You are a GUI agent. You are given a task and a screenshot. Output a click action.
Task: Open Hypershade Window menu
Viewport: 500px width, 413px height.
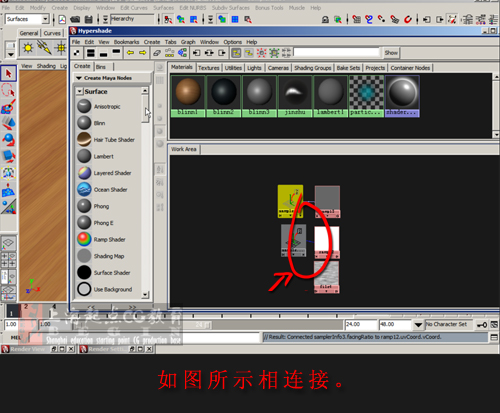click(209, 42)
